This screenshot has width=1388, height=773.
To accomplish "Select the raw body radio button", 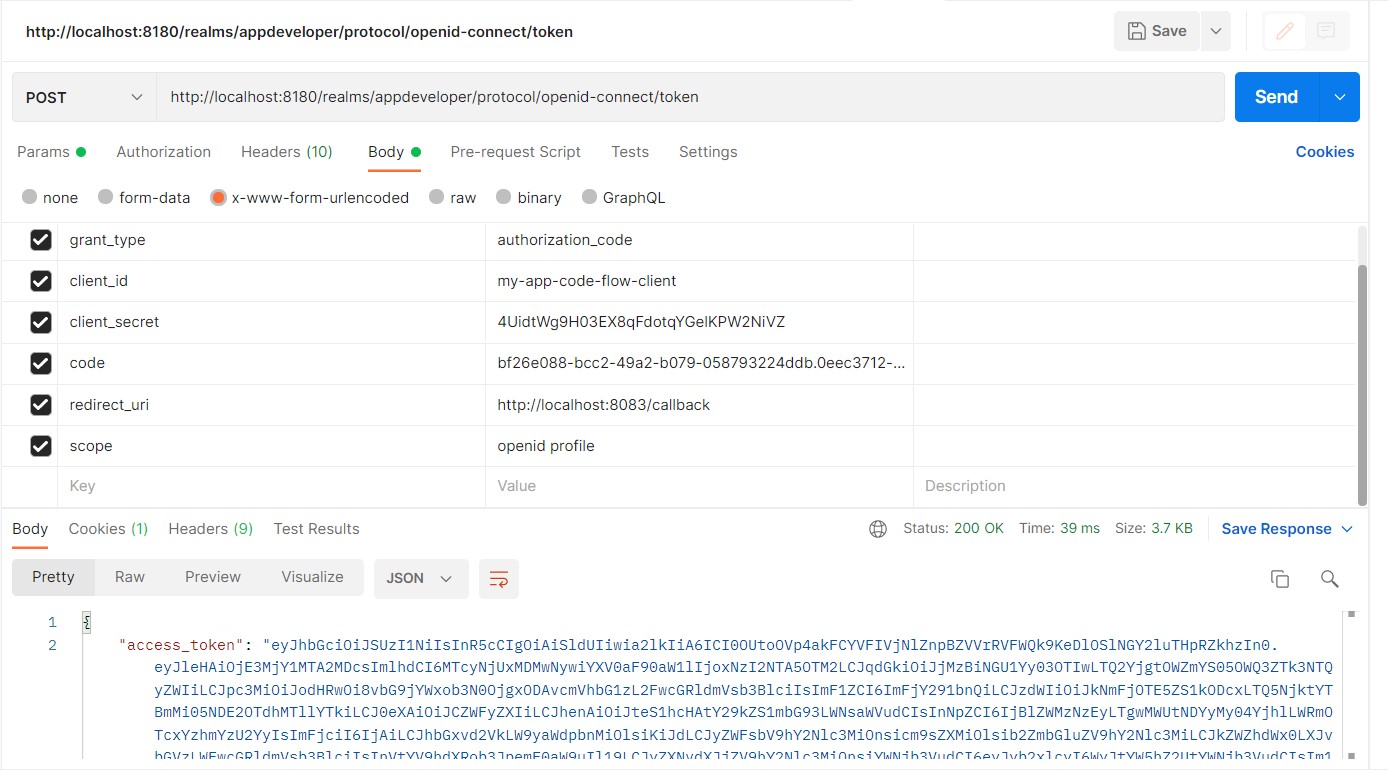I will click(437, 197).
